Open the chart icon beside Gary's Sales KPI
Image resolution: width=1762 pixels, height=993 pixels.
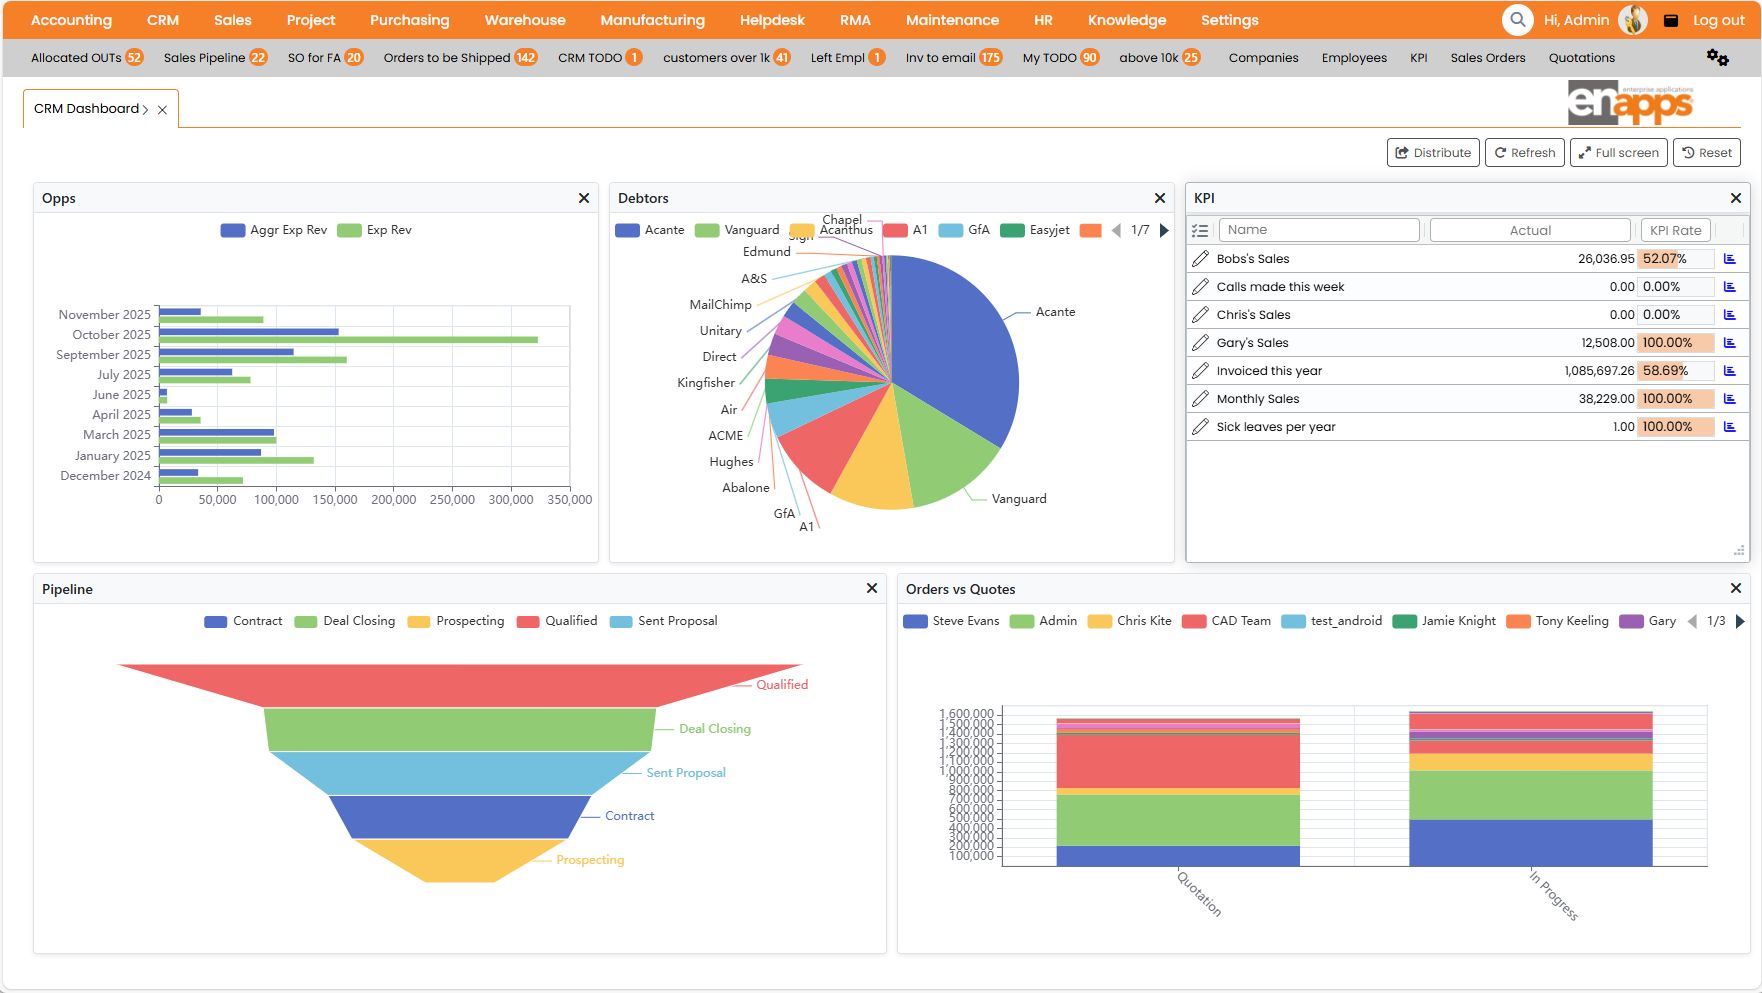(x=1730, y=342)
